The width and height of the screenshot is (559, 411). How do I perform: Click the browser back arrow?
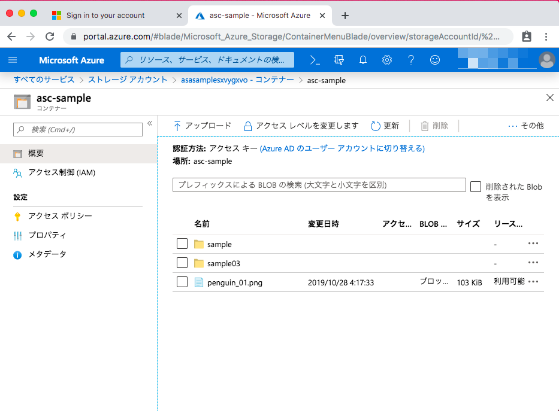pos(11,37)
